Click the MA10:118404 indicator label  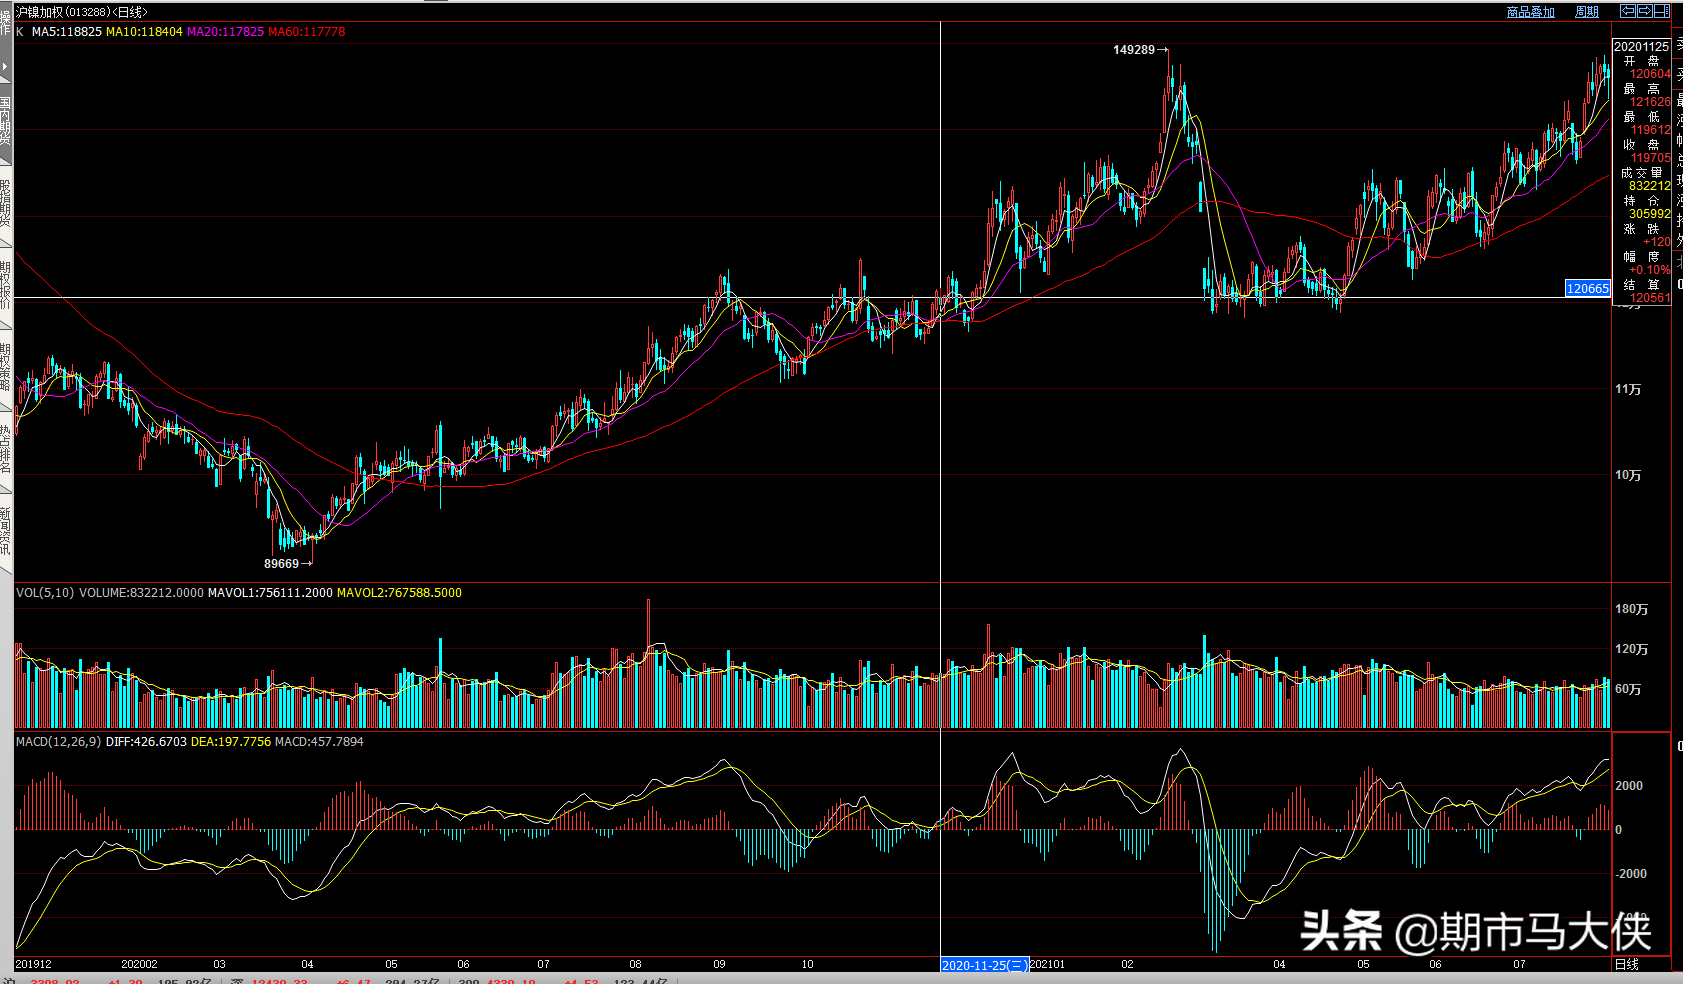point(144,32)
